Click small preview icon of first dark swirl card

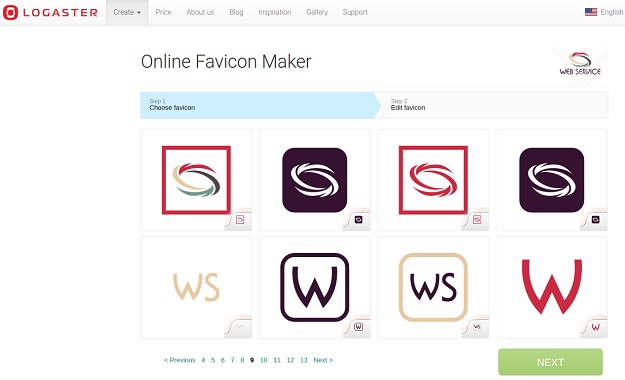tap(358, 220)
